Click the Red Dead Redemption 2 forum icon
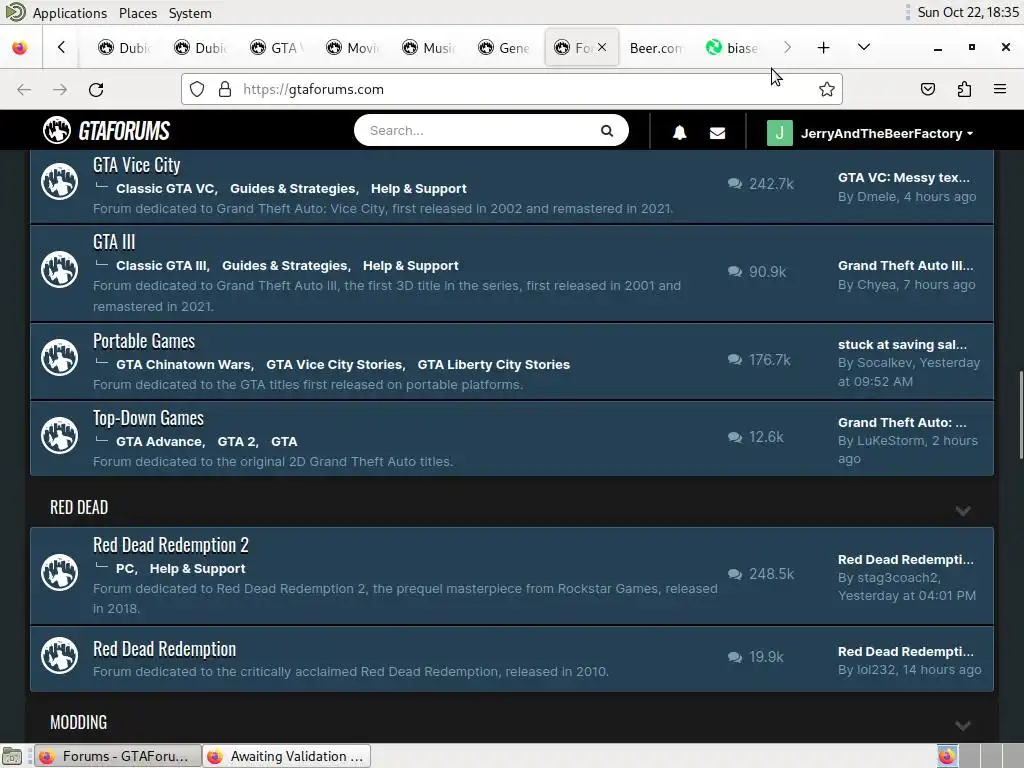1024x768 pixels. coord(59,573)
